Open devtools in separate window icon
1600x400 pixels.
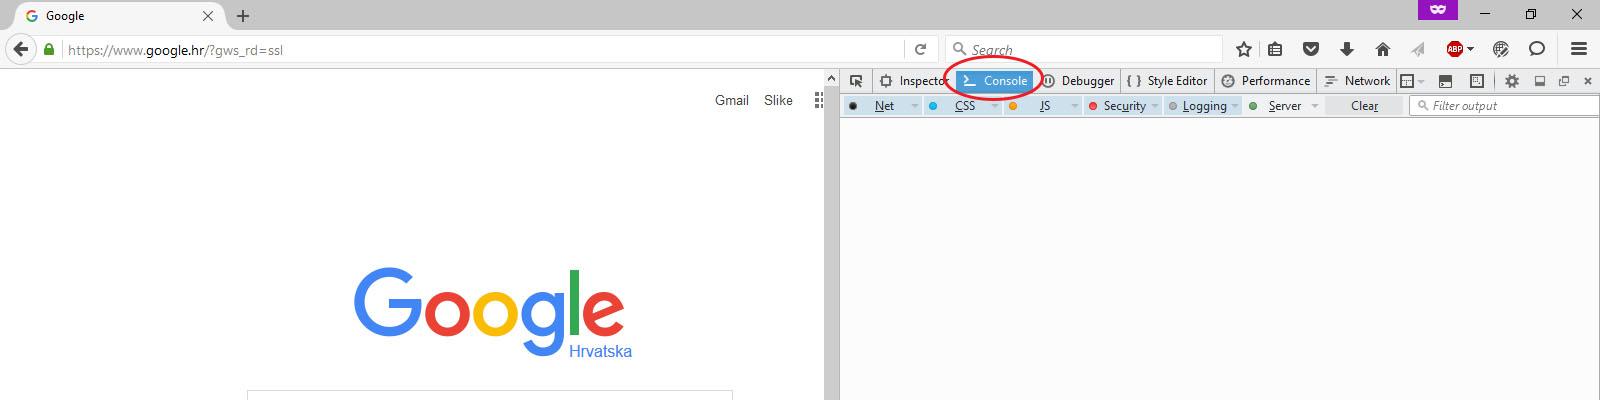1564,81
